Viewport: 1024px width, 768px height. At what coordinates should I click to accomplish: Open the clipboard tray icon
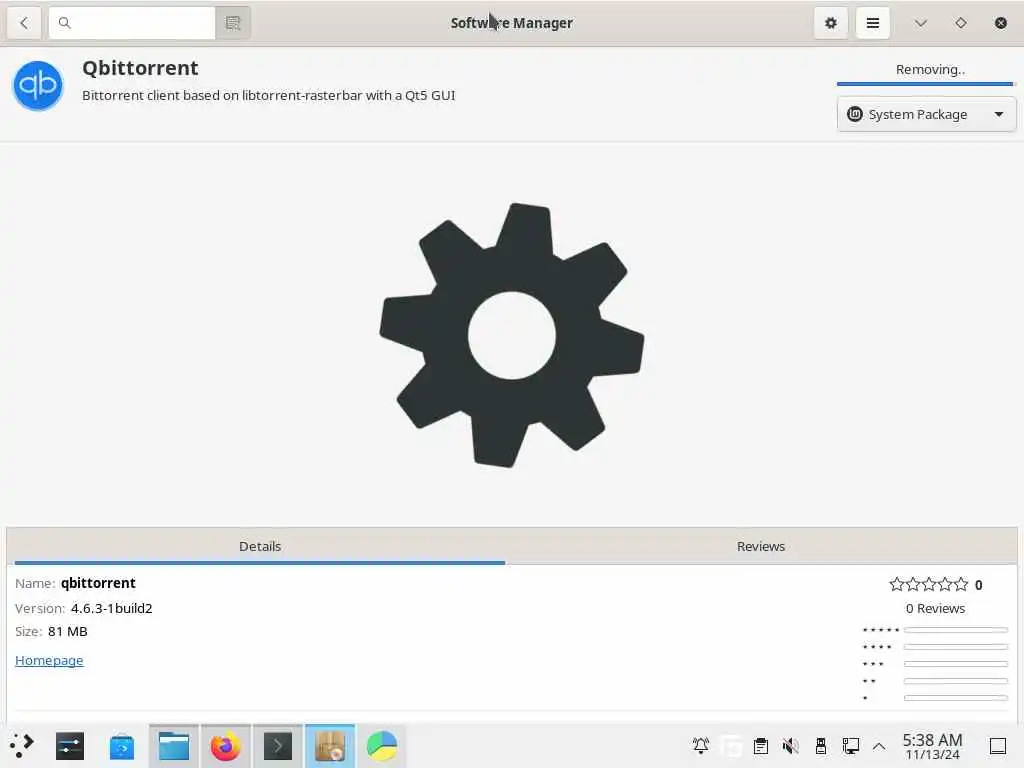pyautogui.click(x=760, y=746)
